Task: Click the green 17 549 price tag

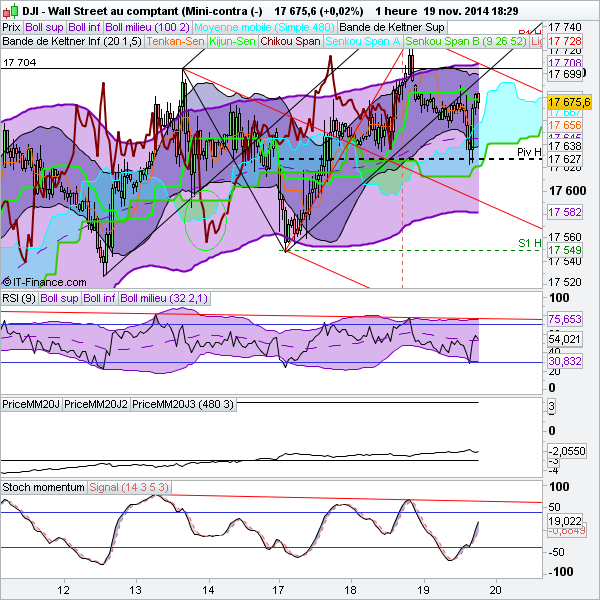Action: pos(564,250)
